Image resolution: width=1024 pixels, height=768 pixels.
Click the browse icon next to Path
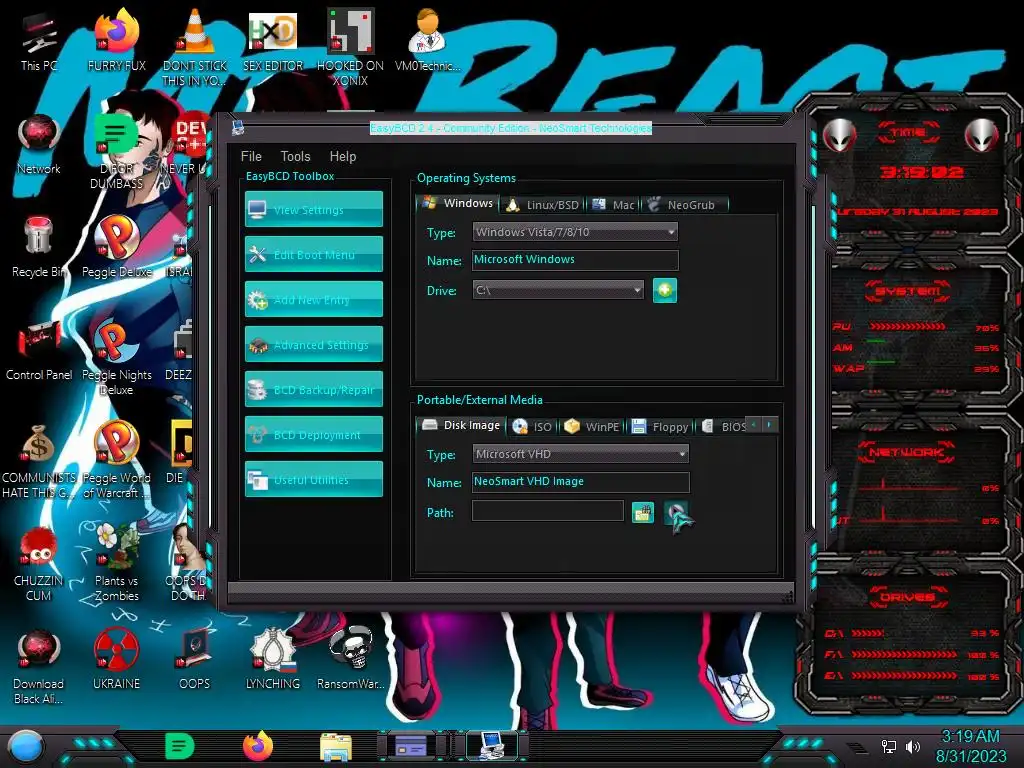tap(643, 513)
